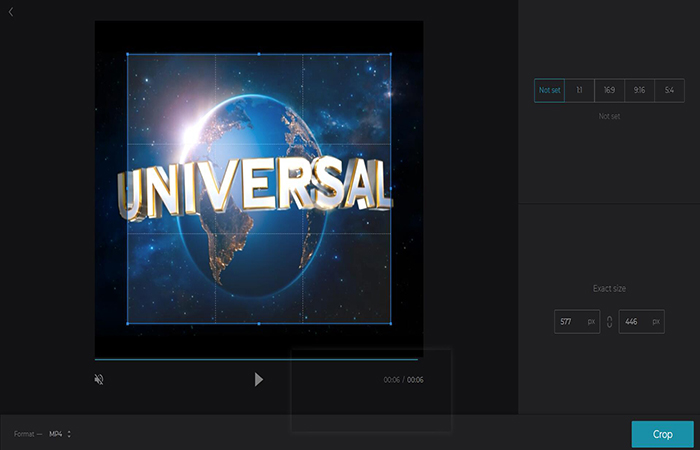Screen dimensions: 700x450
Task: Select the 16:9 aspect ratio
Action: (609, 90)
